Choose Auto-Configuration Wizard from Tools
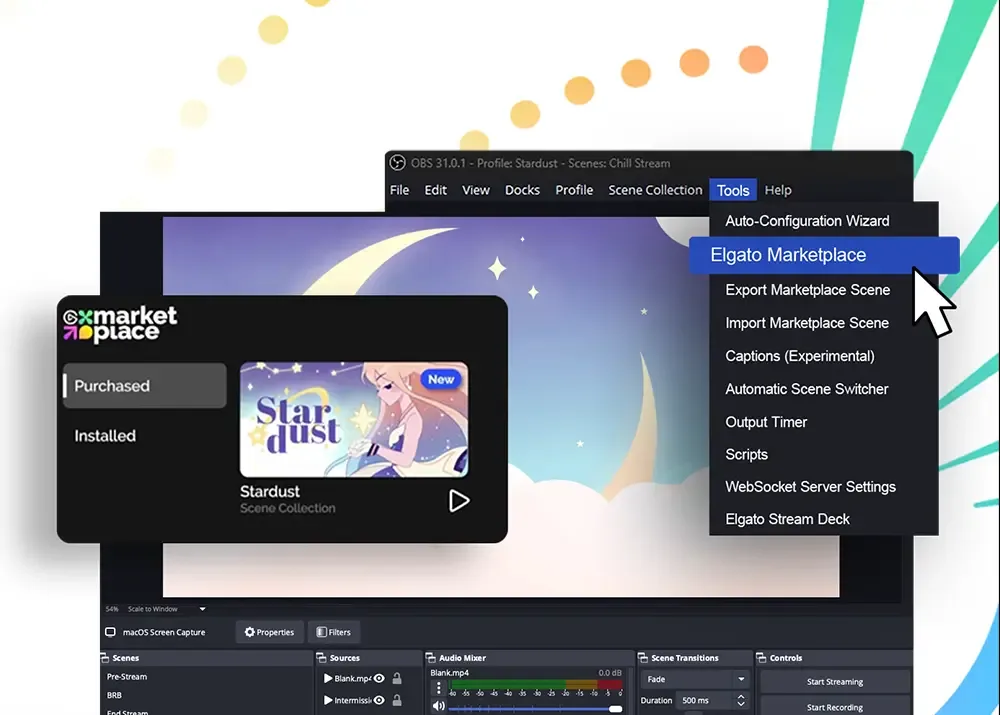This screenshot has width=1000, height=715. (807, 221)
